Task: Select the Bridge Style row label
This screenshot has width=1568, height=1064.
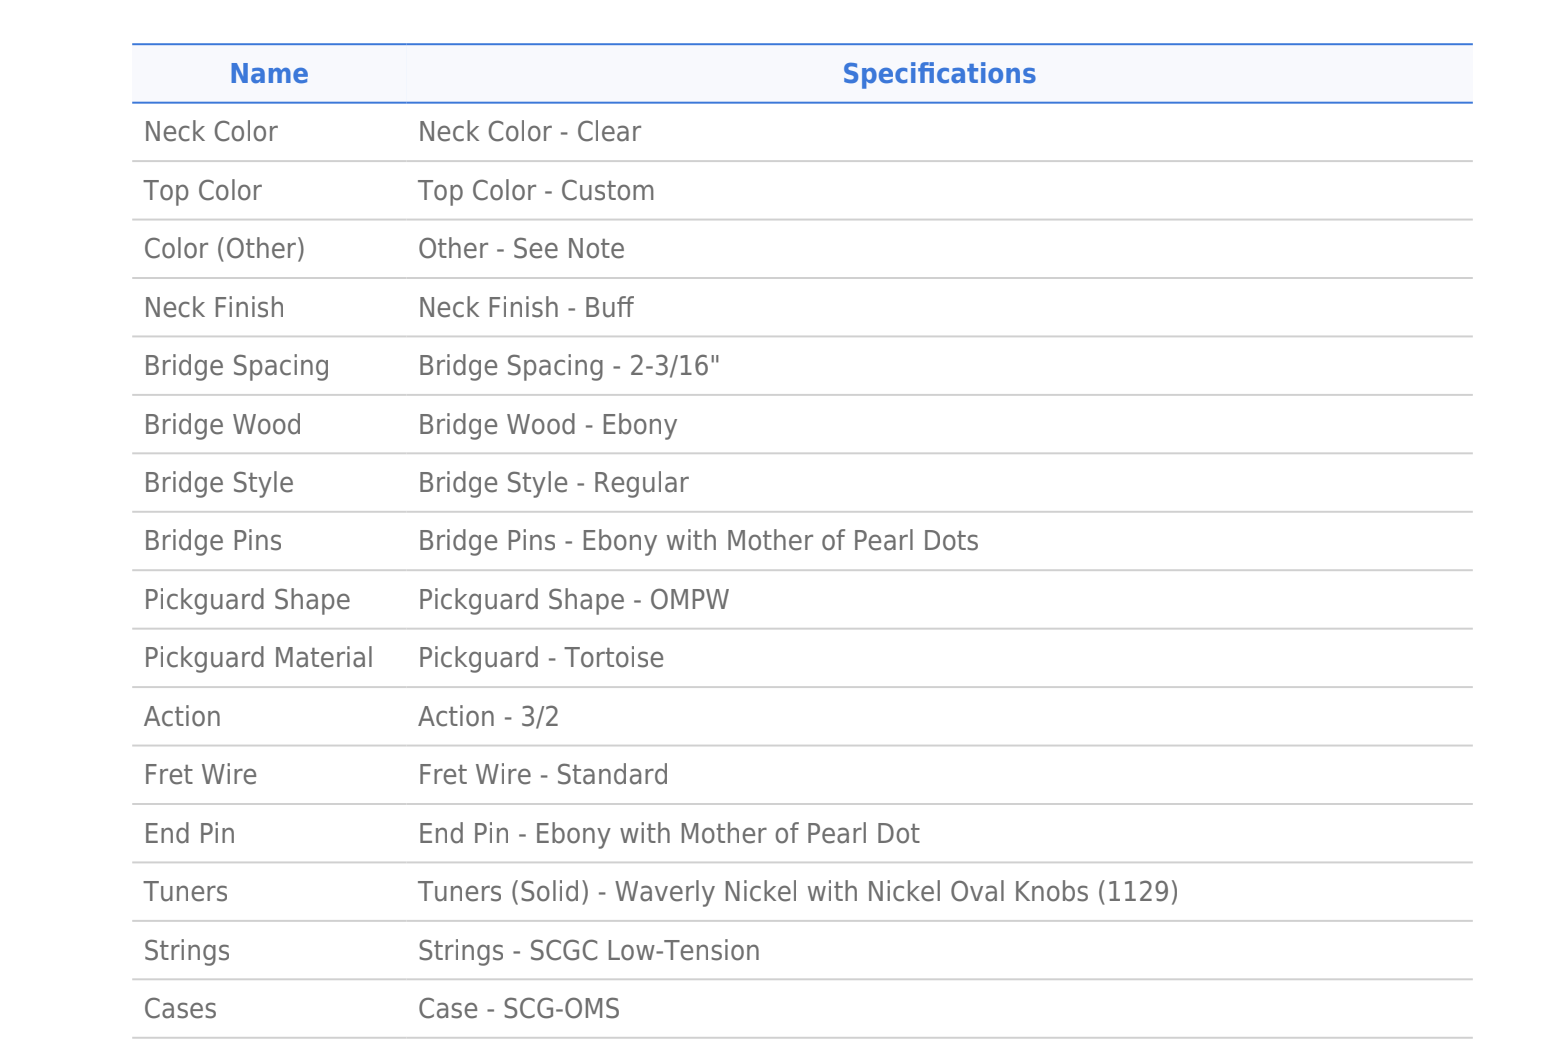Action: pos(219,483)
